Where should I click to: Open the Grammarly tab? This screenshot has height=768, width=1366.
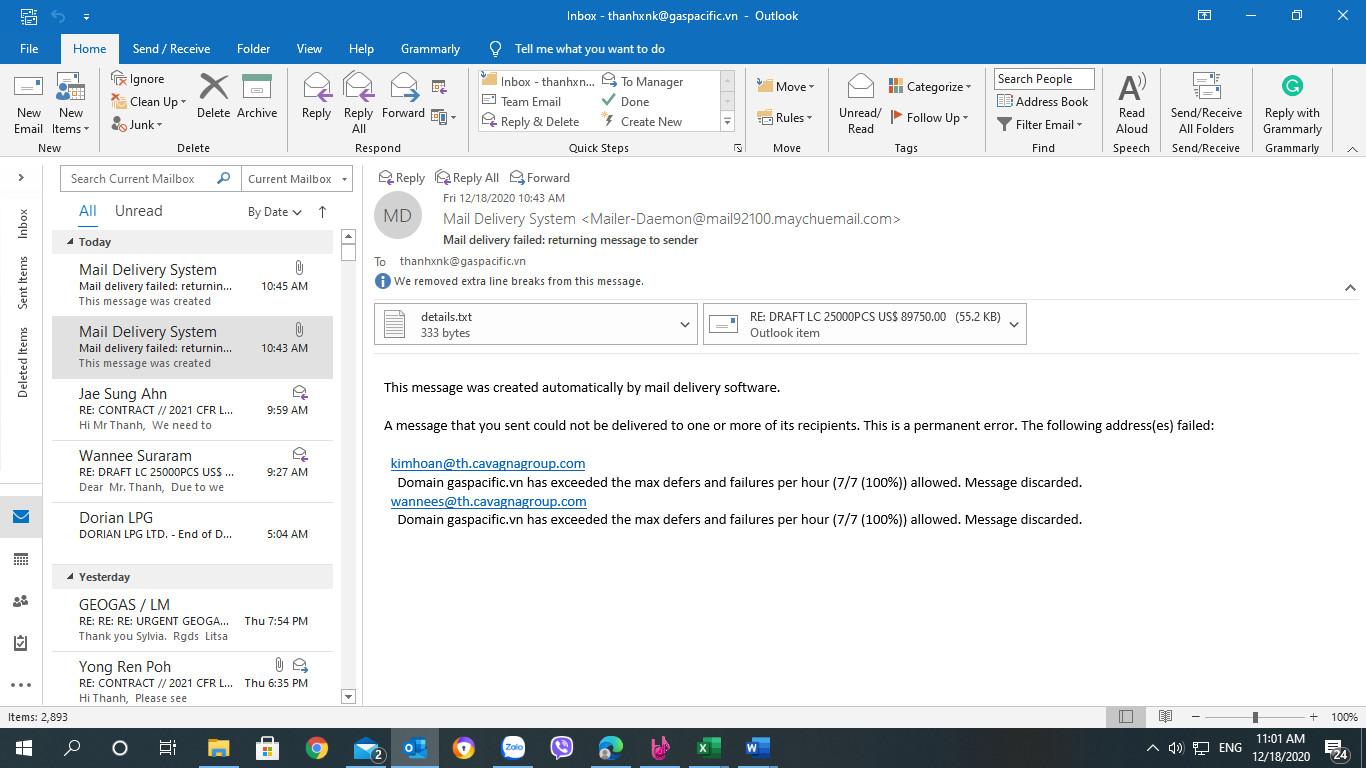(430, 49)
